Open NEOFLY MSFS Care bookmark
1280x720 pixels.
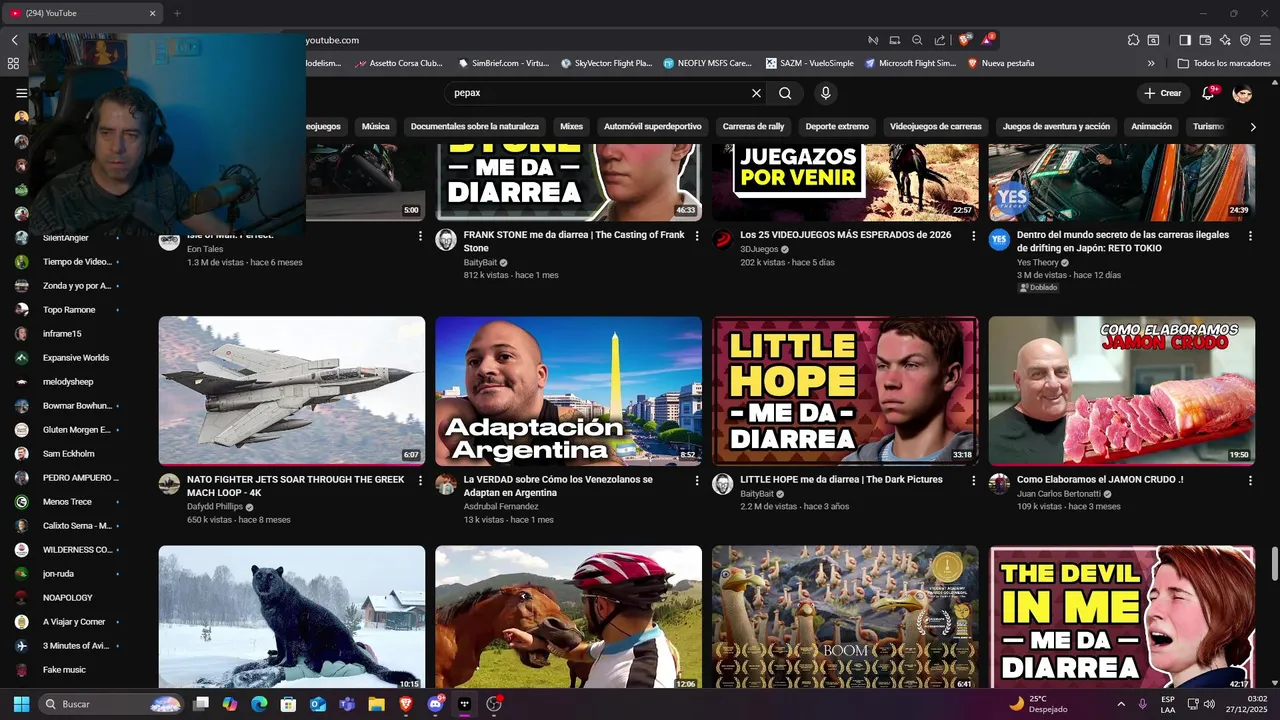coord(708,63)
